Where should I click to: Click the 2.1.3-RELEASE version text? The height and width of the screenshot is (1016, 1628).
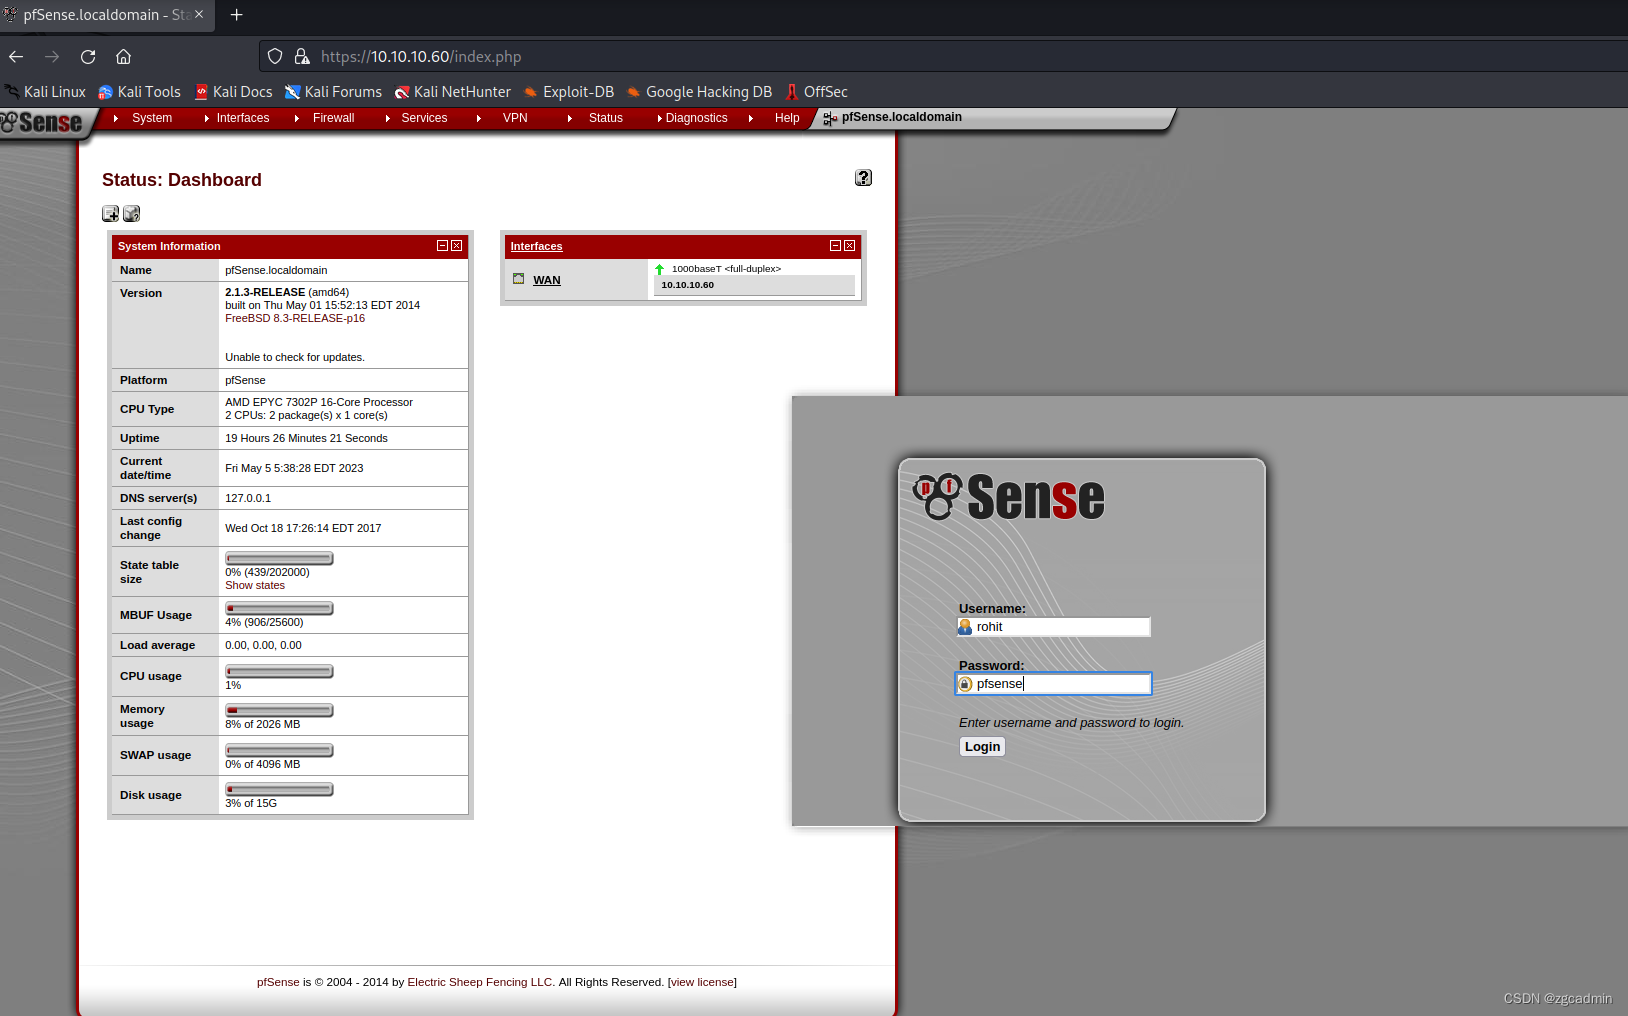(x=265, y=292)
